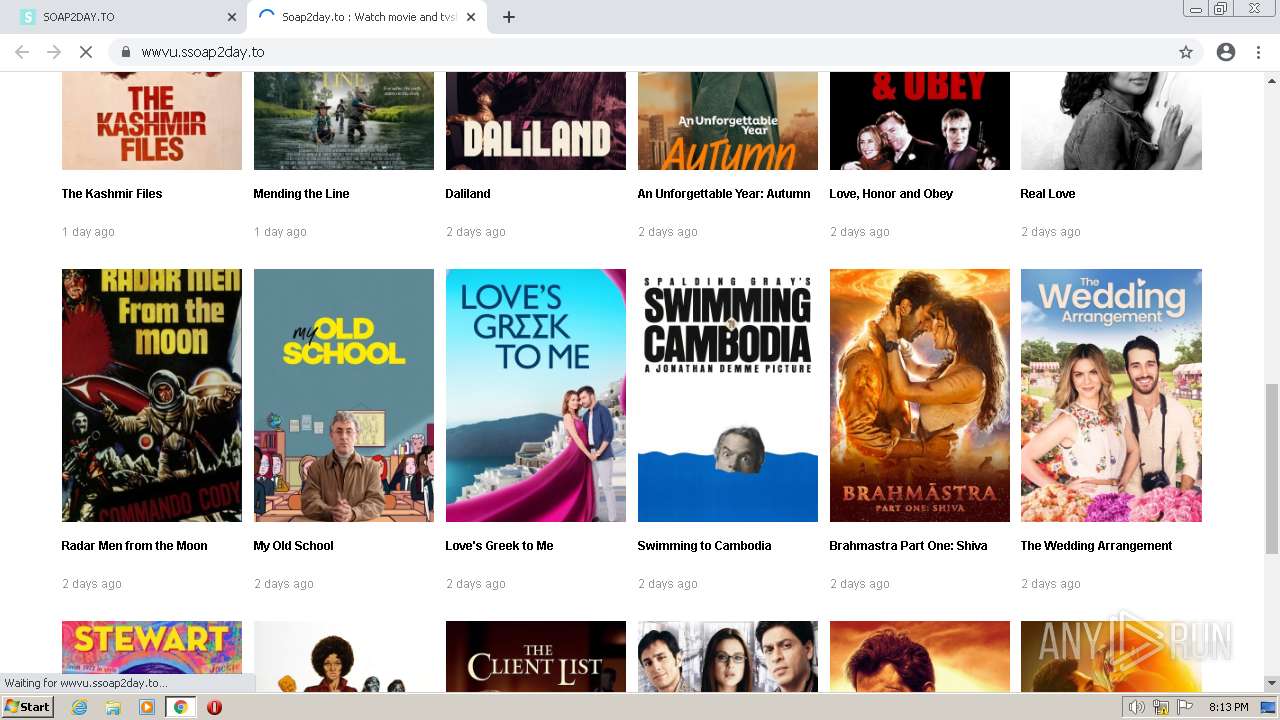Click Mending the Line title link
The width and height of the screenshot is (1280, 720).
click(301, 194)
